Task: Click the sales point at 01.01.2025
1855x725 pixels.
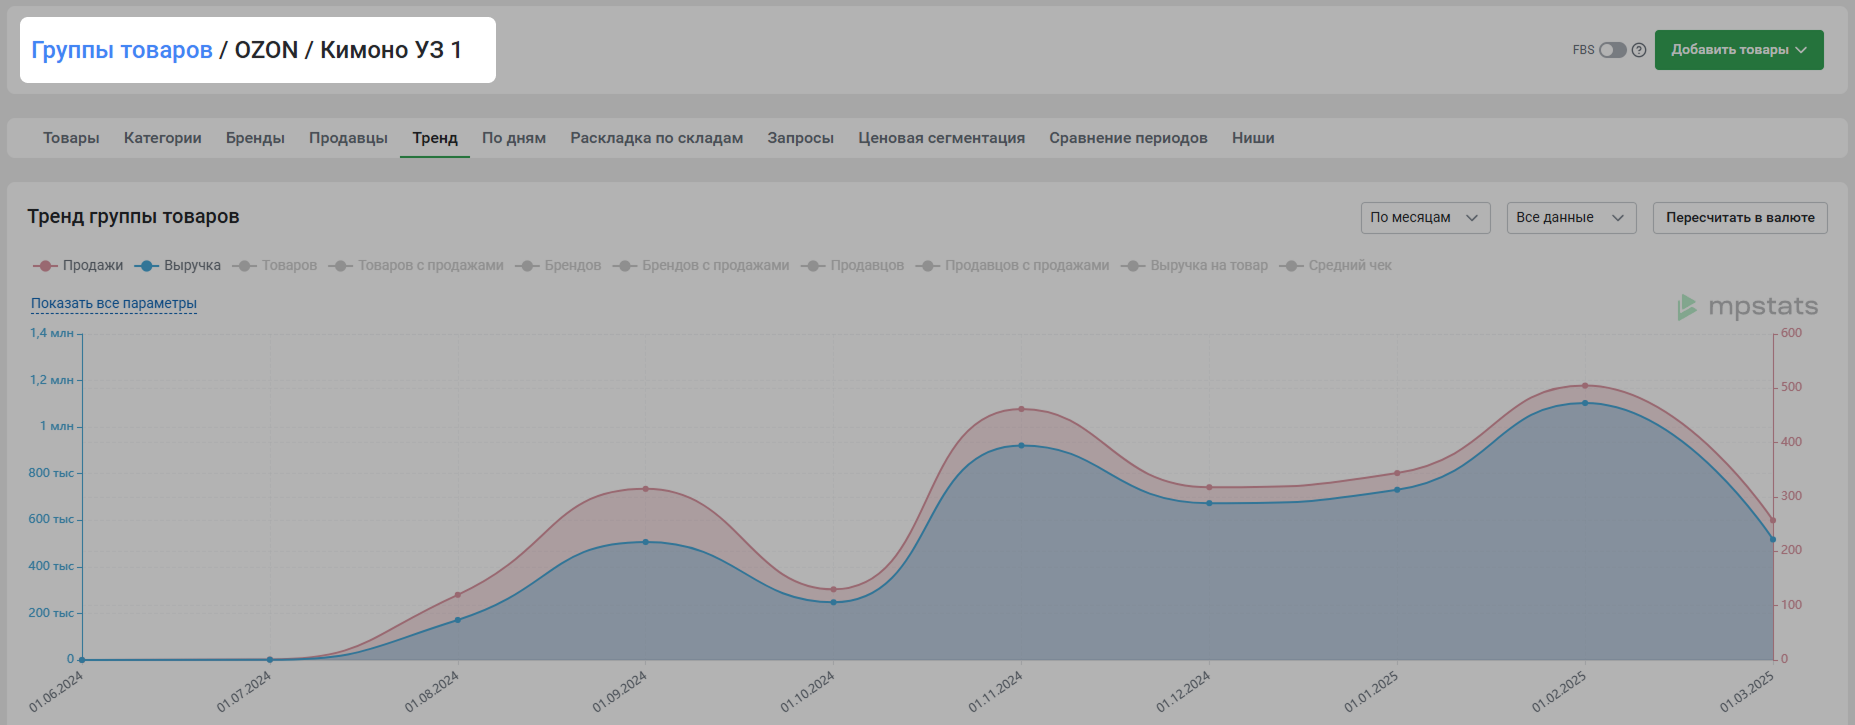Action: [x=1397, y=473]
